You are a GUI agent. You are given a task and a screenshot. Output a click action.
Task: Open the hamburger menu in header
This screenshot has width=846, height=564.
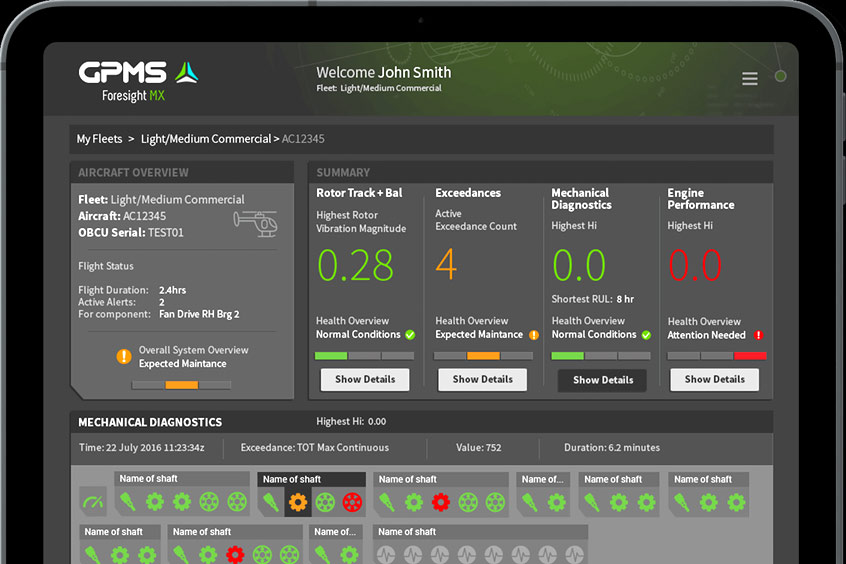(749, 79)
